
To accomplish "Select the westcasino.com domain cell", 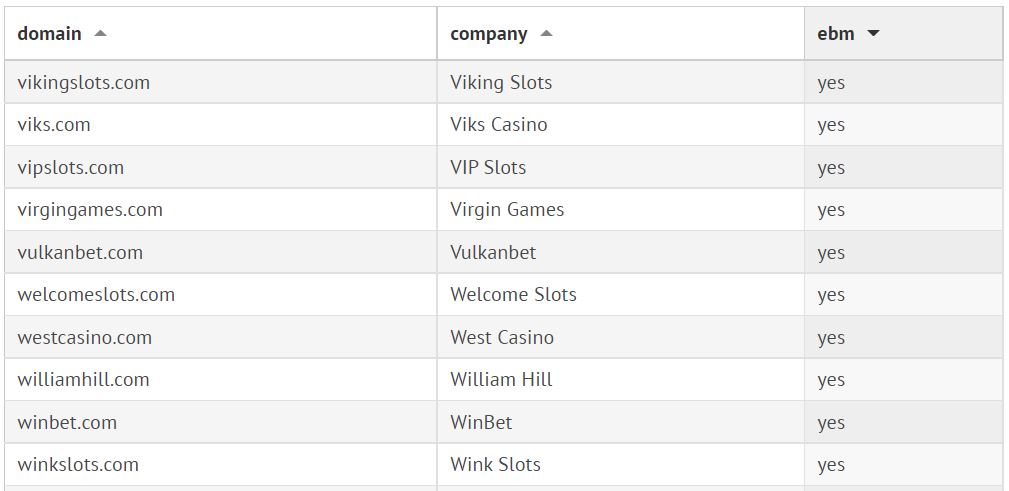I will tap(85, 338).
